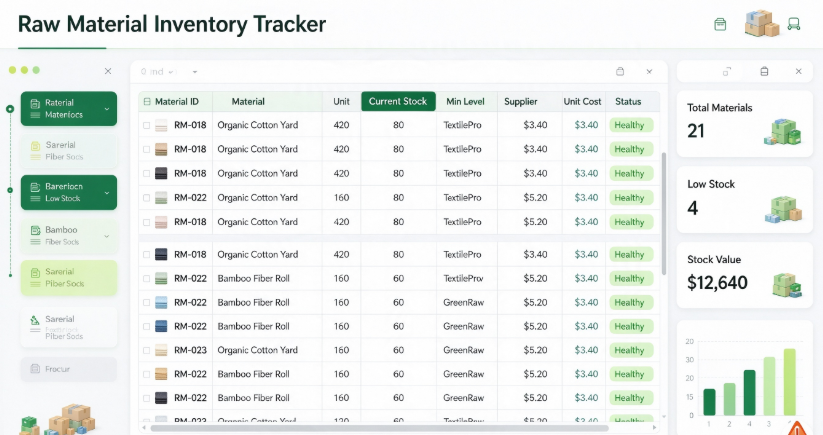
Task: Open the cream thumbnail of the RM-023 row
Action: [161, 350]
